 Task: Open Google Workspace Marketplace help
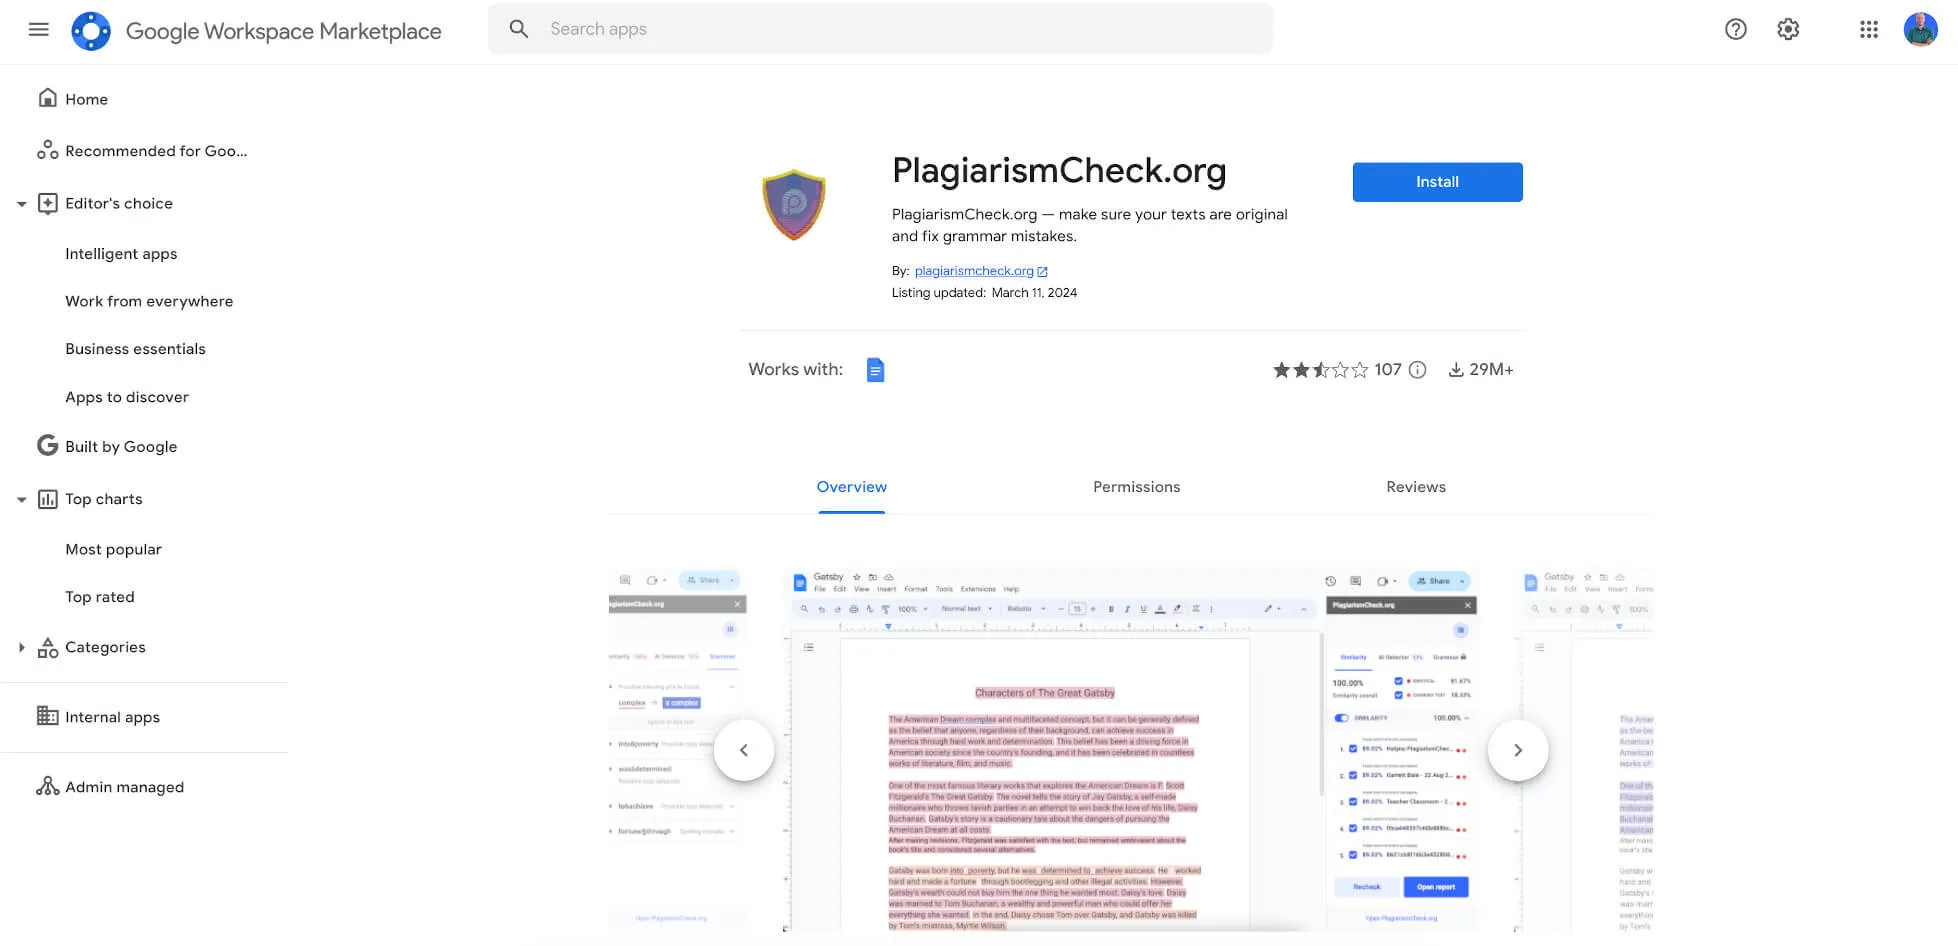[x=1735, y=30]
